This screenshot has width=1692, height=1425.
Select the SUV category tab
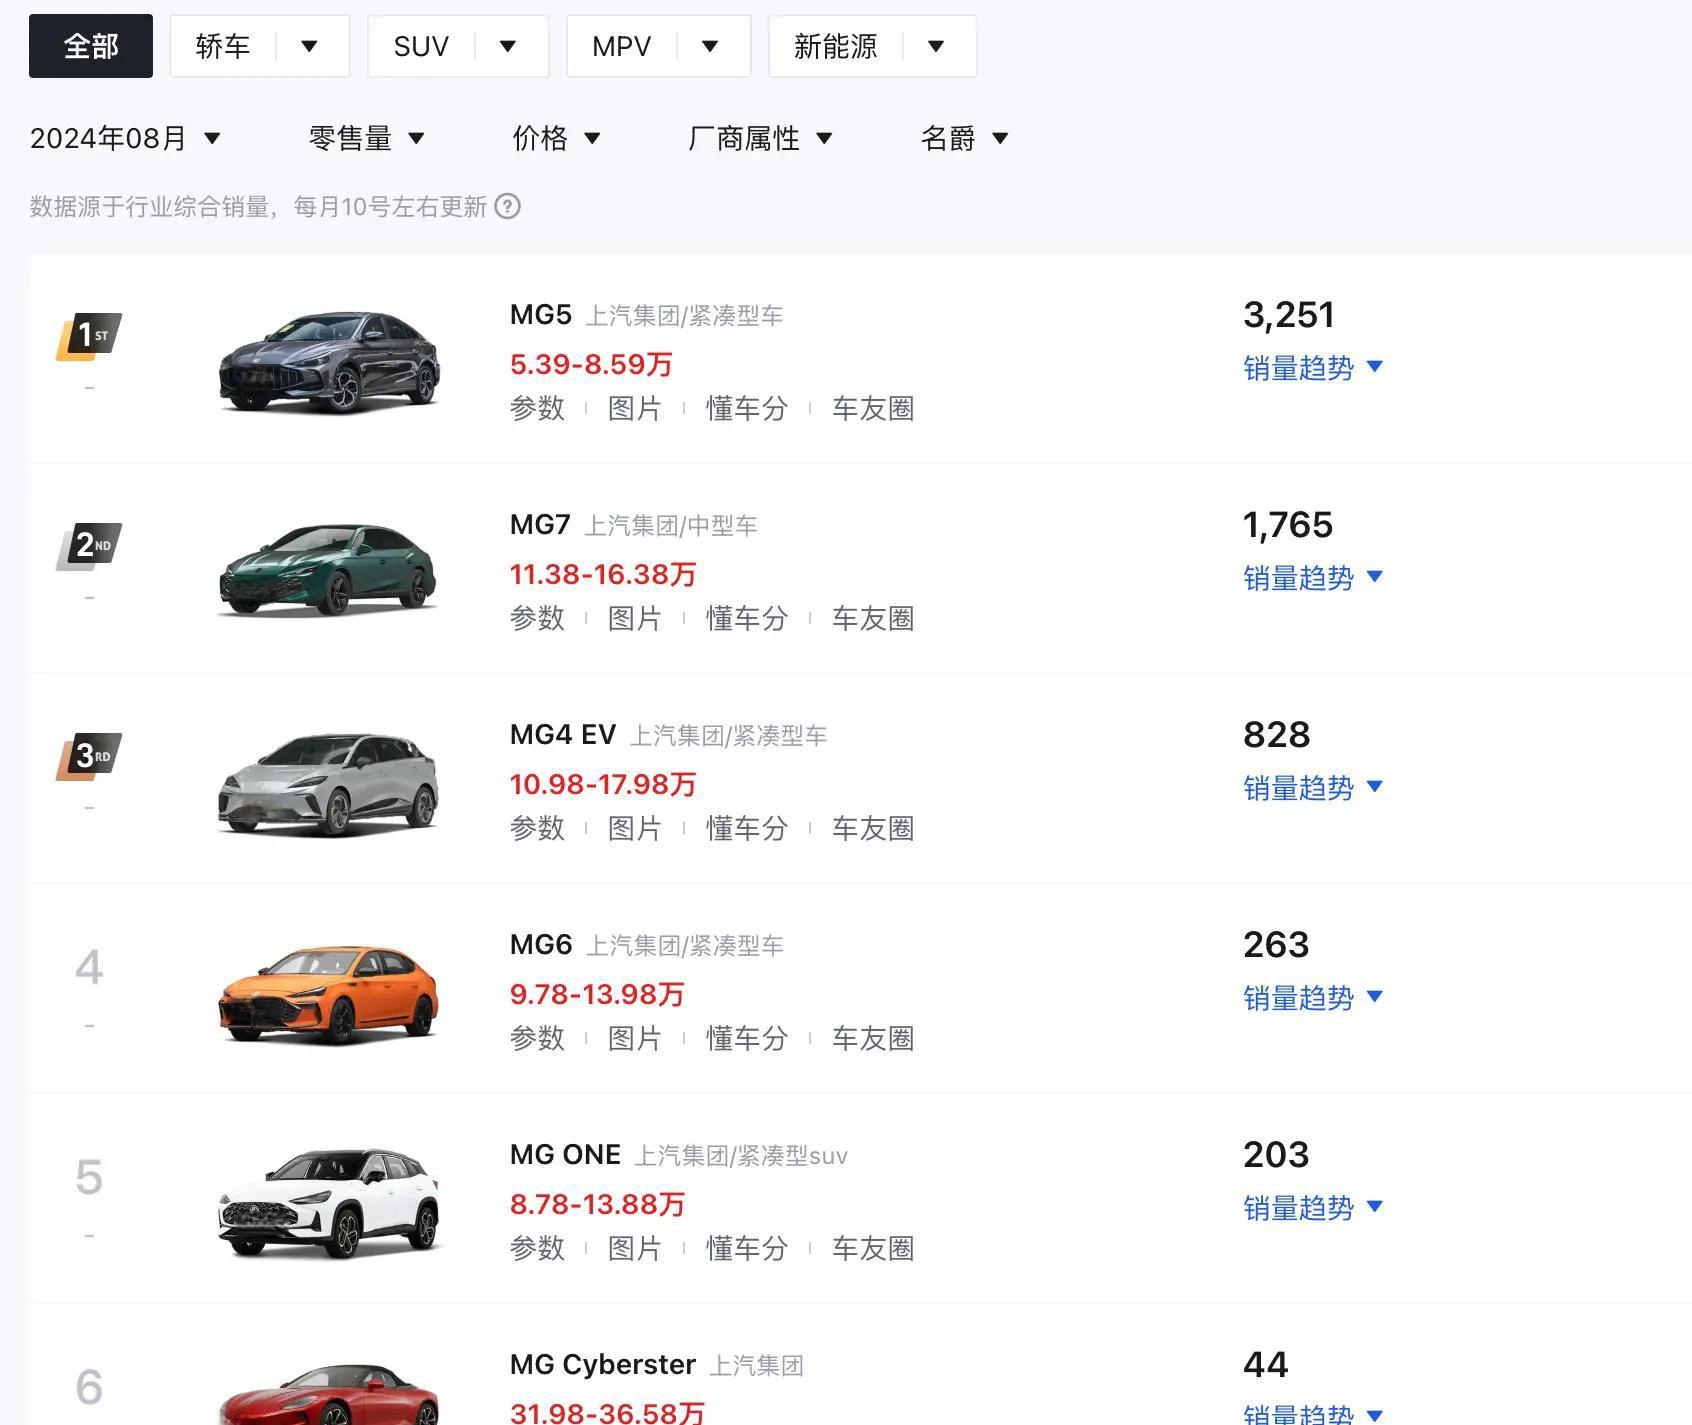421,46
